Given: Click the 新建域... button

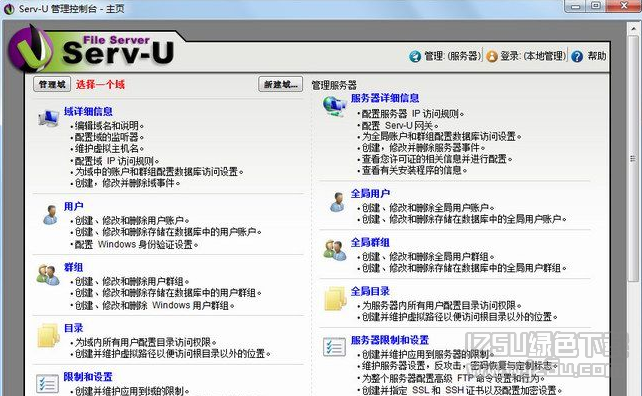Looking at the screenshot, I should (x=280, y=84).
